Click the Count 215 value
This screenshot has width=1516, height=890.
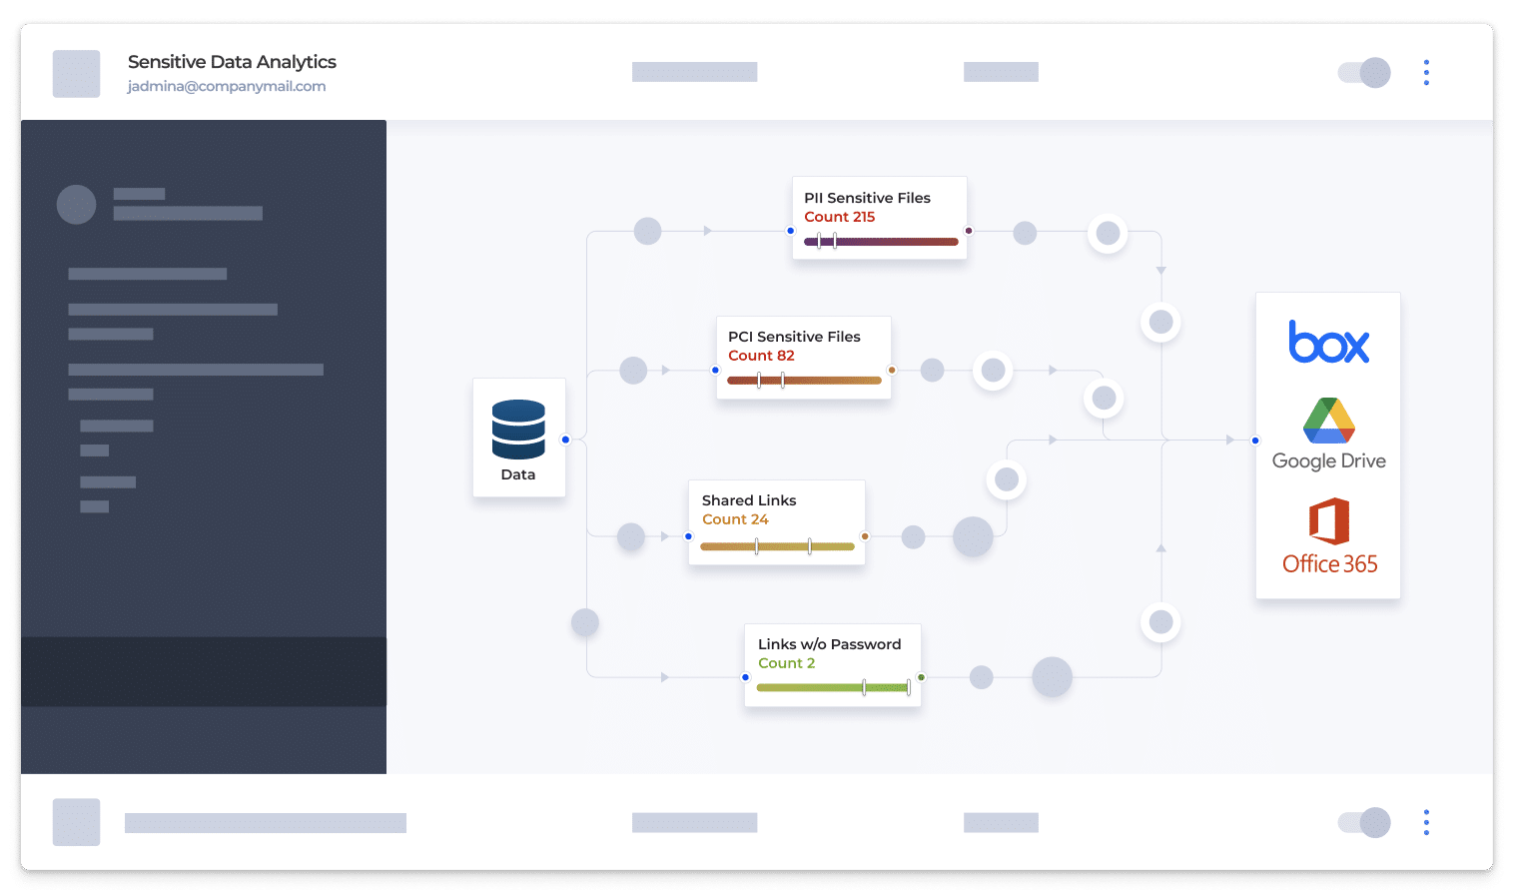pyautogui.click(x=840, y=217)
